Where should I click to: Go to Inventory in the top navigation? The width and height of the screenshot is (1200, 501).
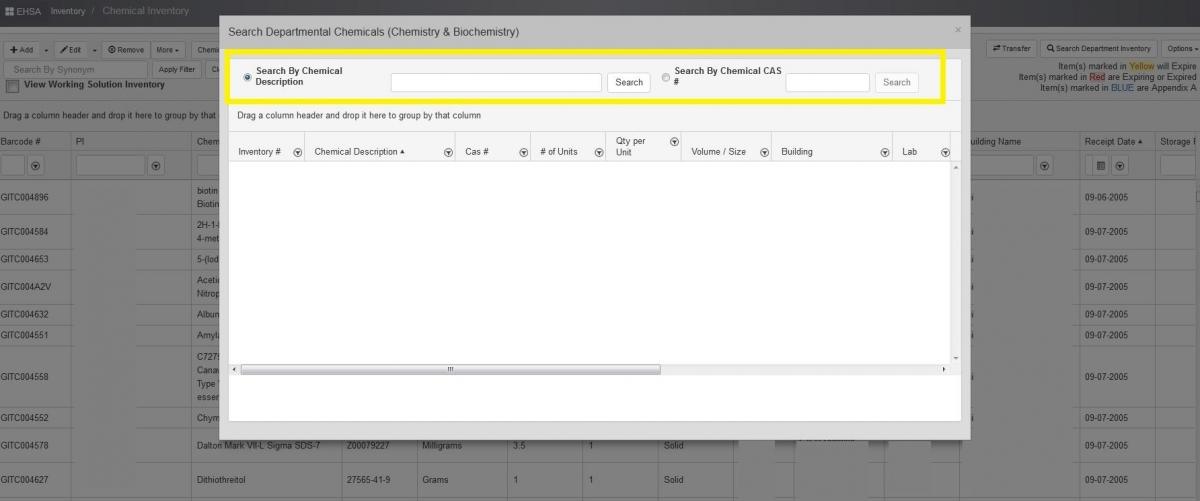[68, 11]
